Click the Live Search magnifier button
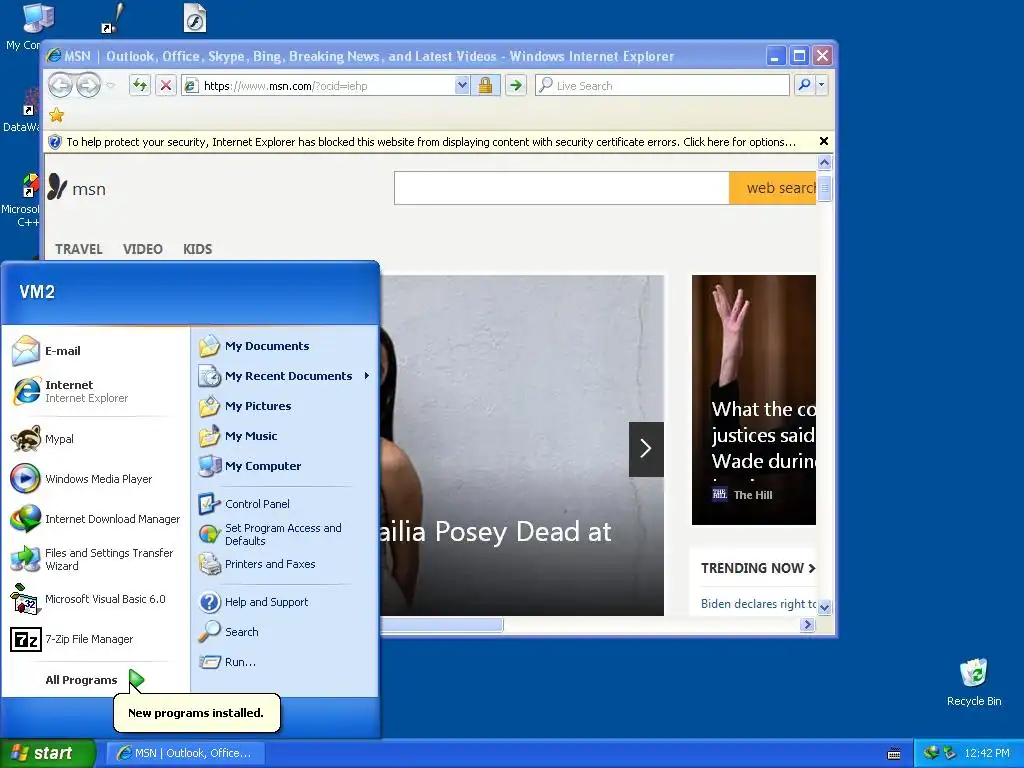The width and height of the screenshot is (1024, 768). [805, 85]
